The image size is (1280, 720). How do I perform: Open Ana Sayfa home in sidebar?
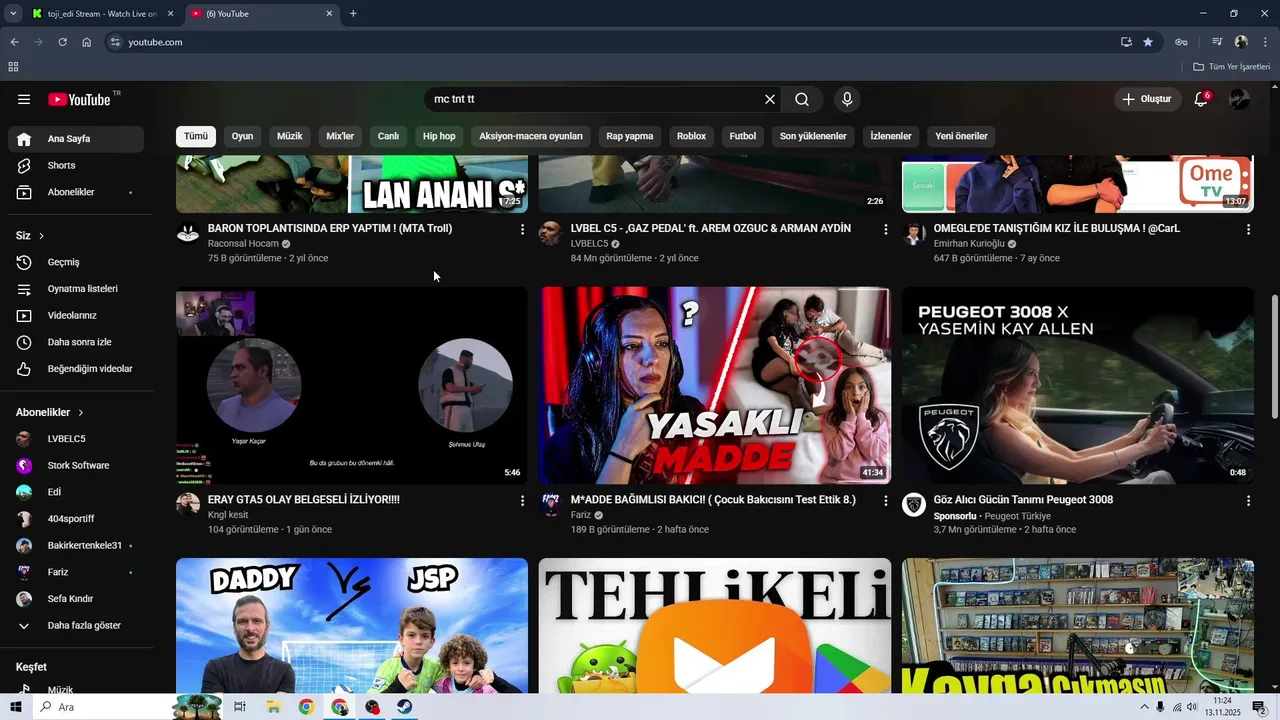coord(76,139)
